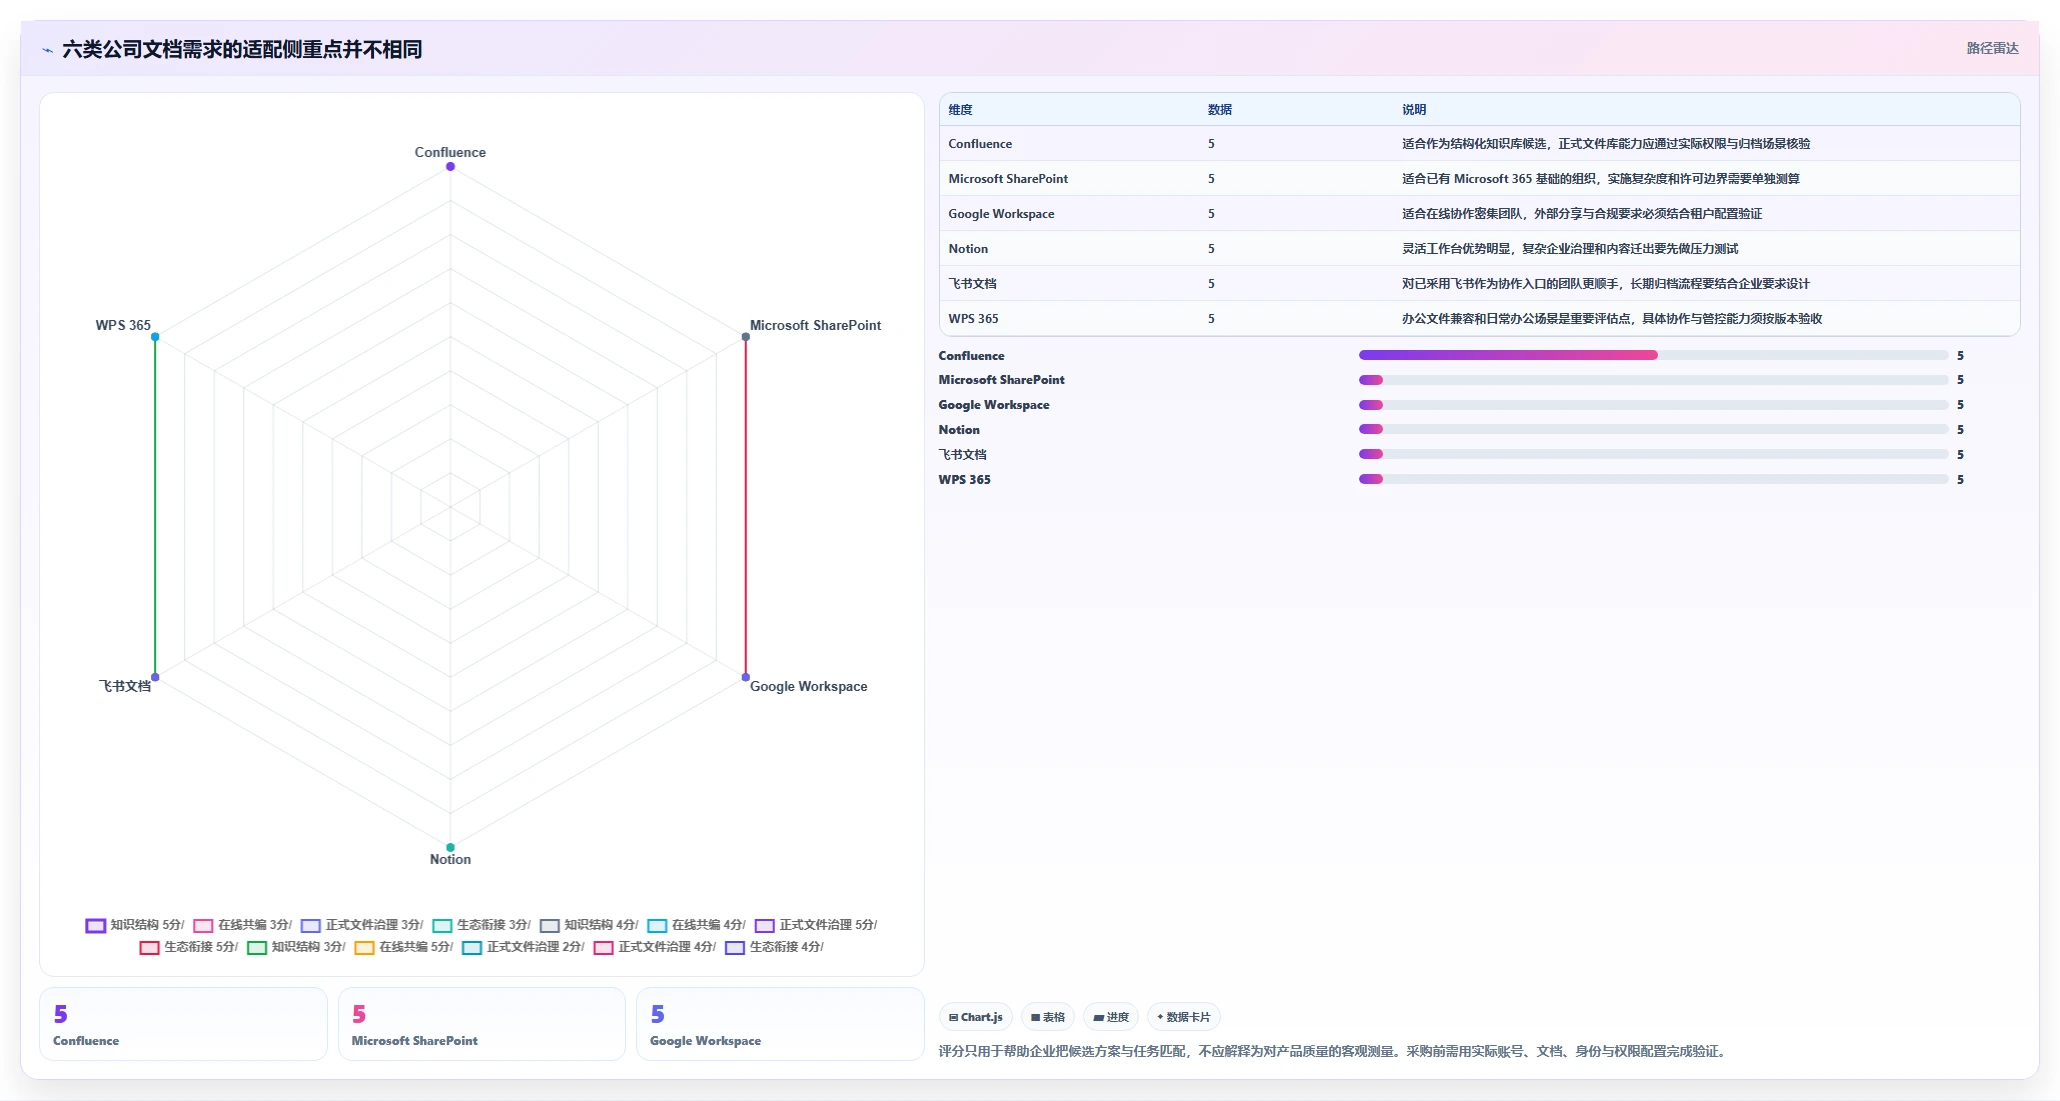Click the description starting 办公文件兼容和日常办公
The height and width of the screenshot is (1101, 2060).
click(x=1611, y=319)
